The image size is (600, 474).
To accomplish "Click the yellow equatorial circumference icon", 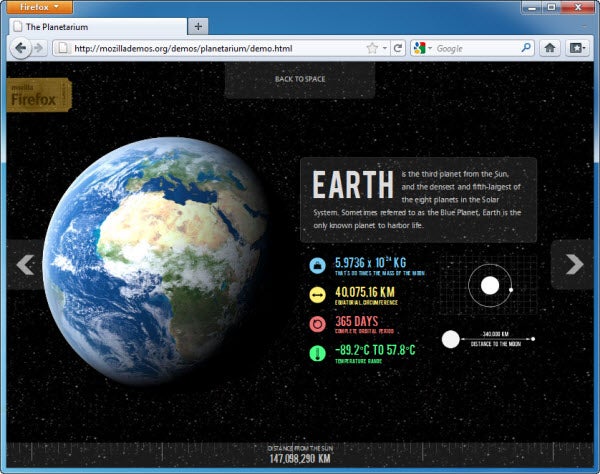I will point(317,295).
